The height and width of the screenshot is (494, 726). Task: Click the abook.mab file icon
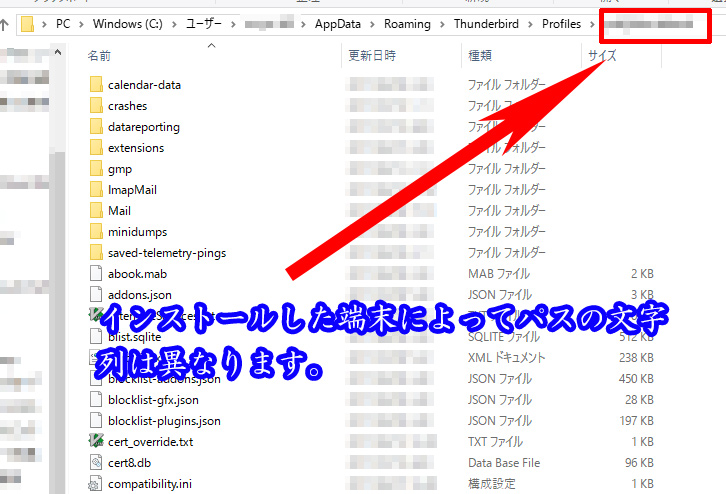(96, 273)
